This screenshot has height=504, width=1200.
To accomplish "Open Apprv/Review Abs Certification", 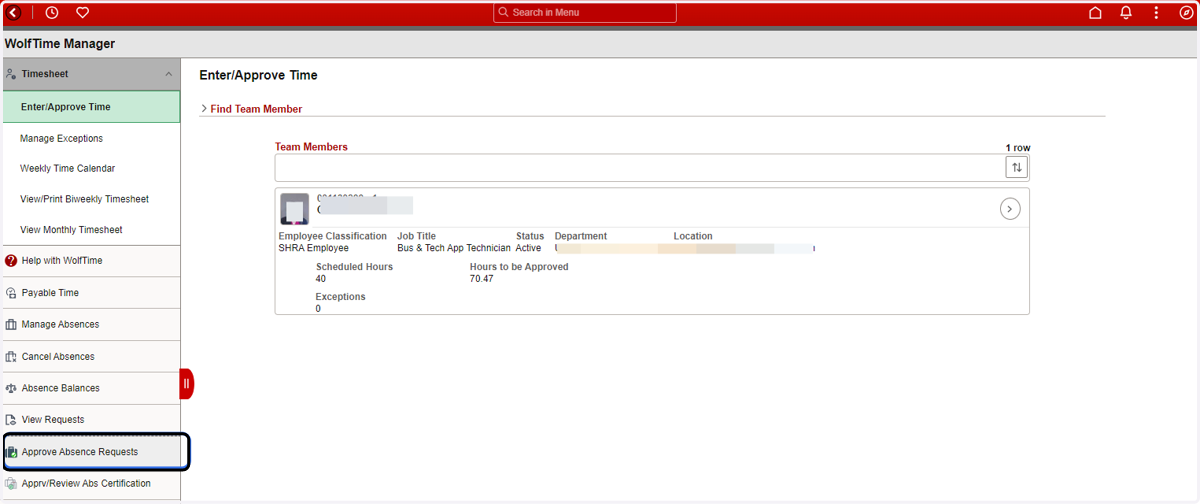I will (90, 483).
